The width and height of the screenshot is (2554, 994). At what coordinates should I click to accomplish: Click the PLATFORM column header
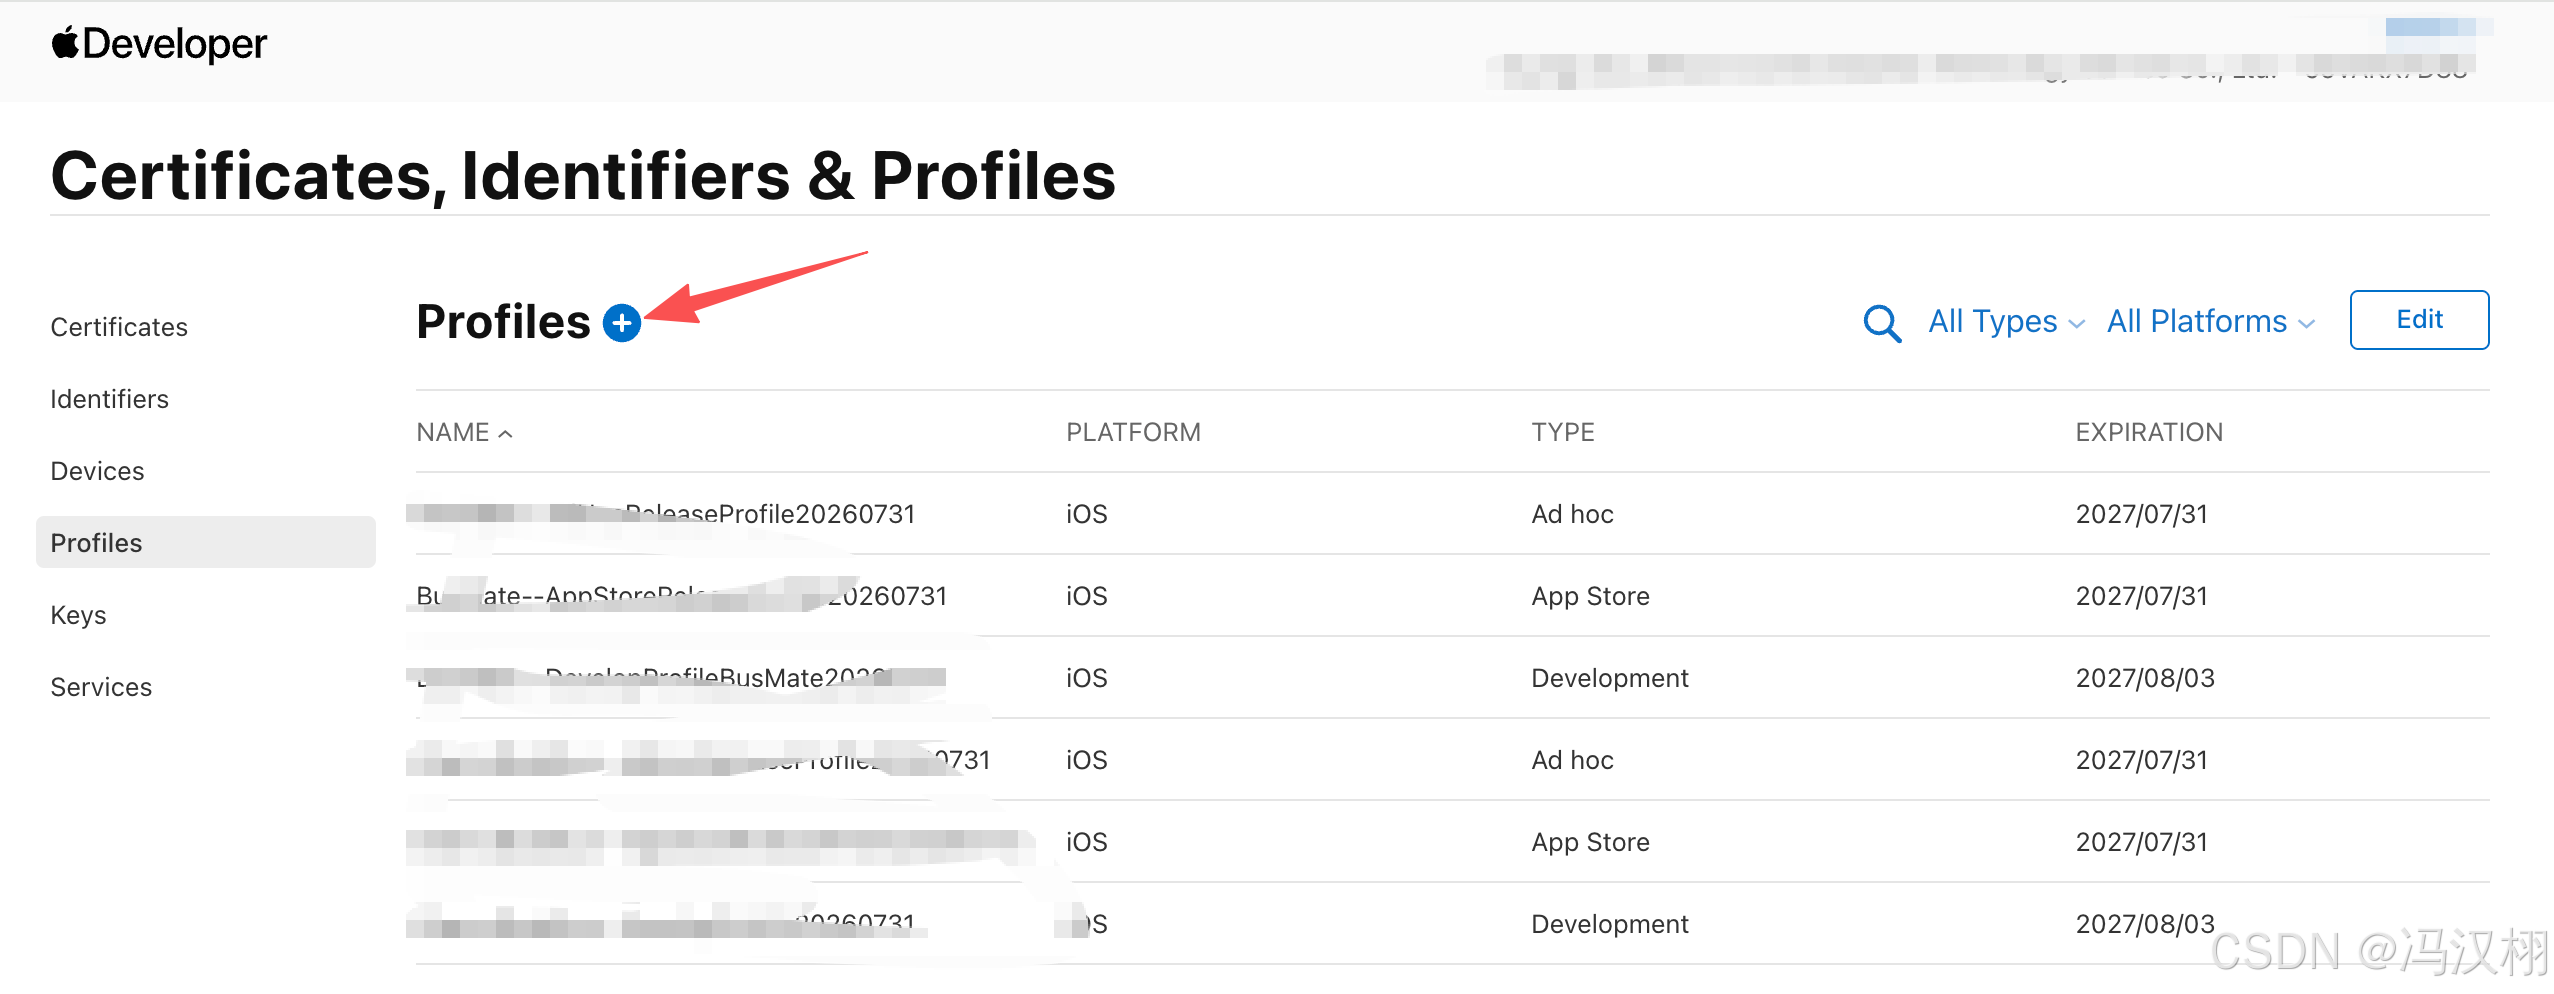coord(1133,432)
